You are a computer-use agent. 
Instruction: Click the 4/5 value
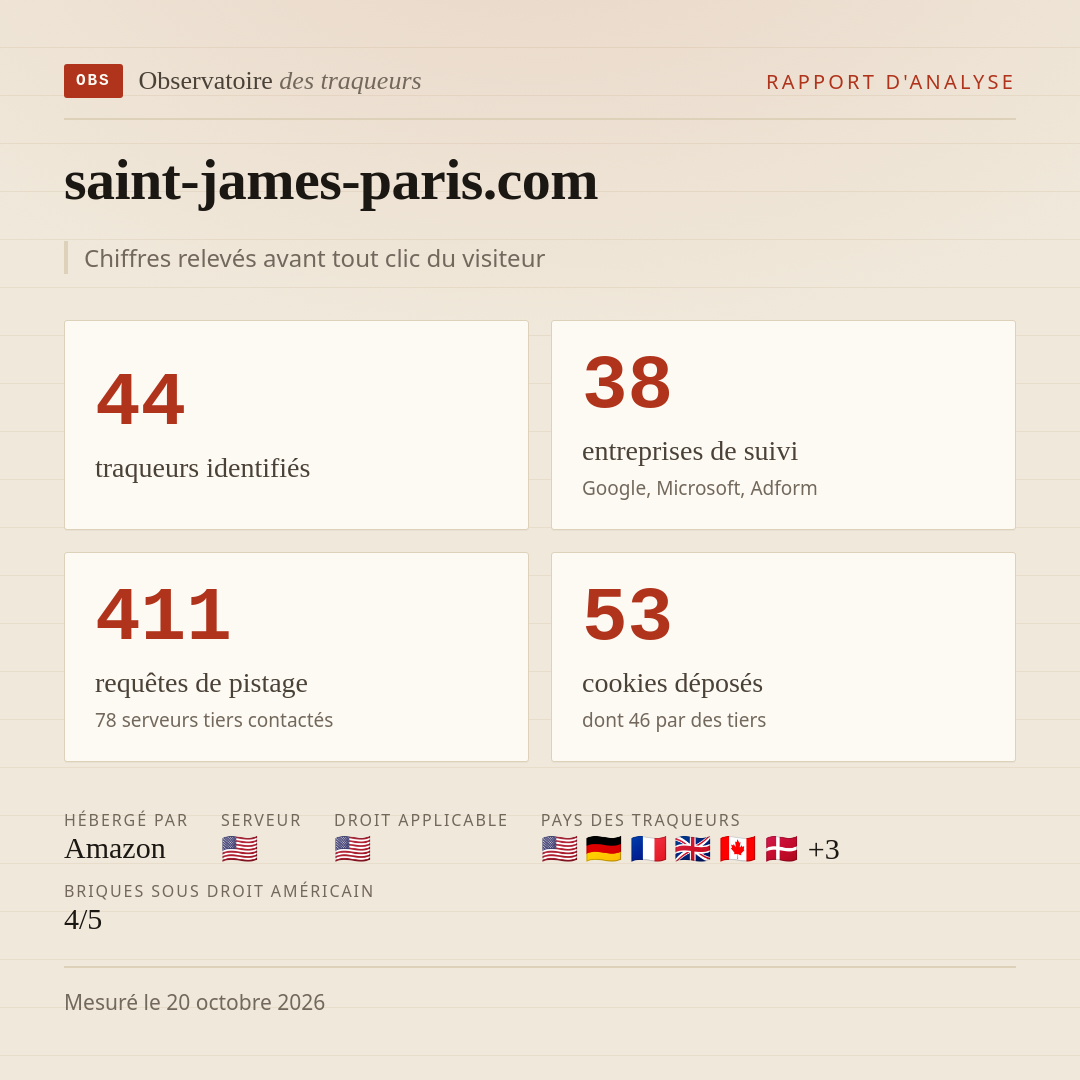[83, 920]
